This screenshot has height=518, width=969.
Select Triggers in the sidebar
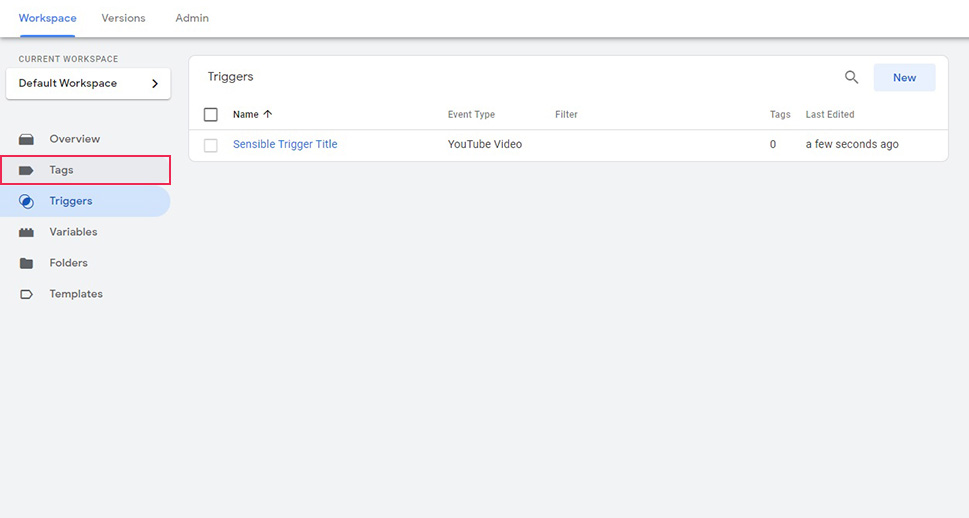pyautogui.click(x=85, y=201)
